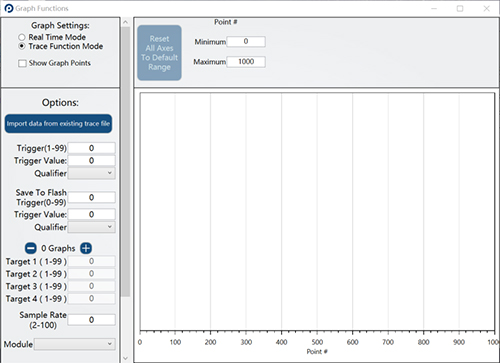
Task: Click the sidebar vertical scrollbar thumb
Action: 126,162
